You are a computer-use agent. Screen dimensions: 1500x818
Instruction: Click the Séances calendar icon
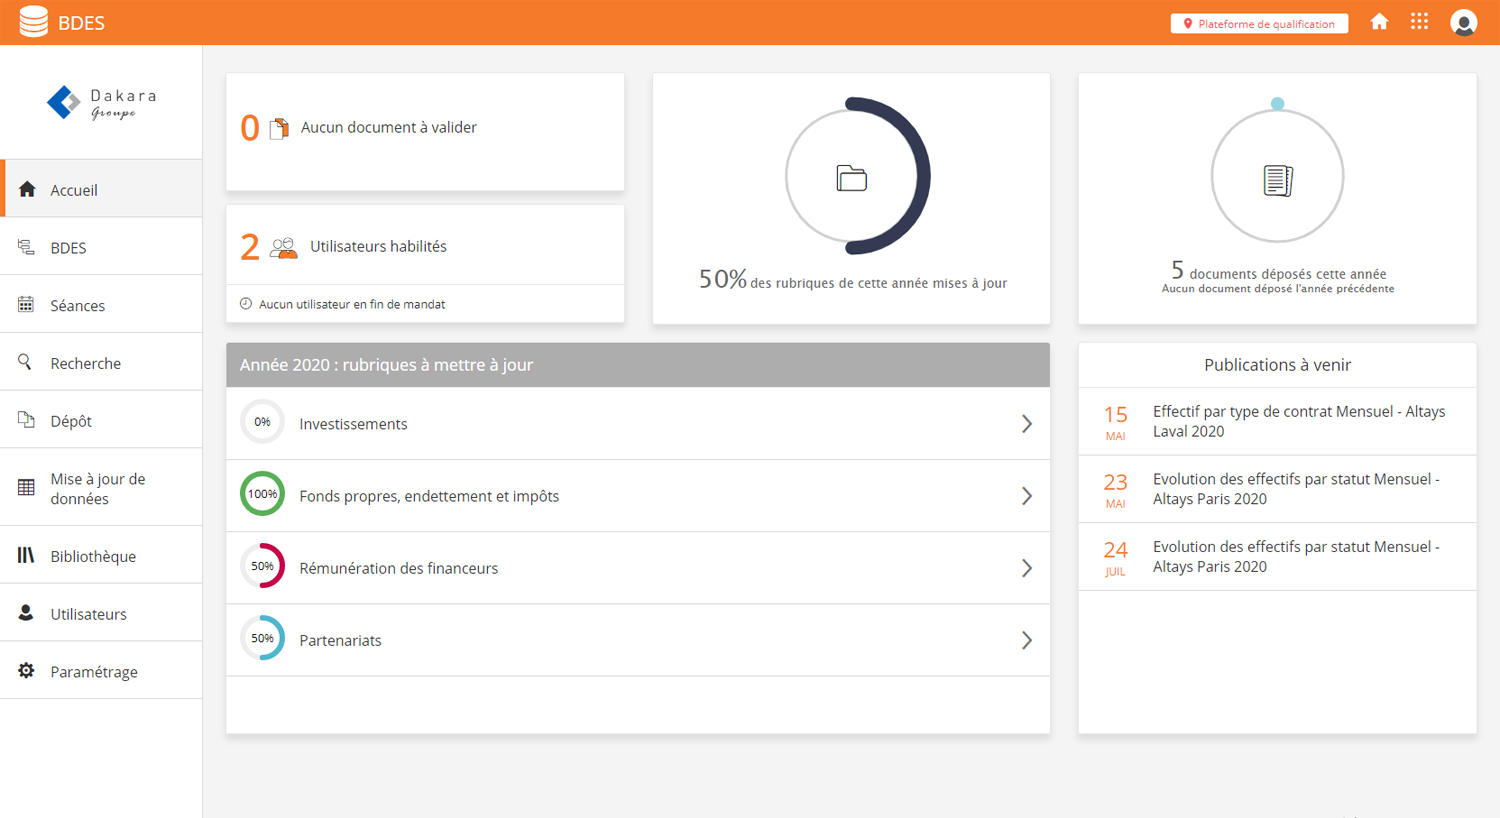[26, 305]
